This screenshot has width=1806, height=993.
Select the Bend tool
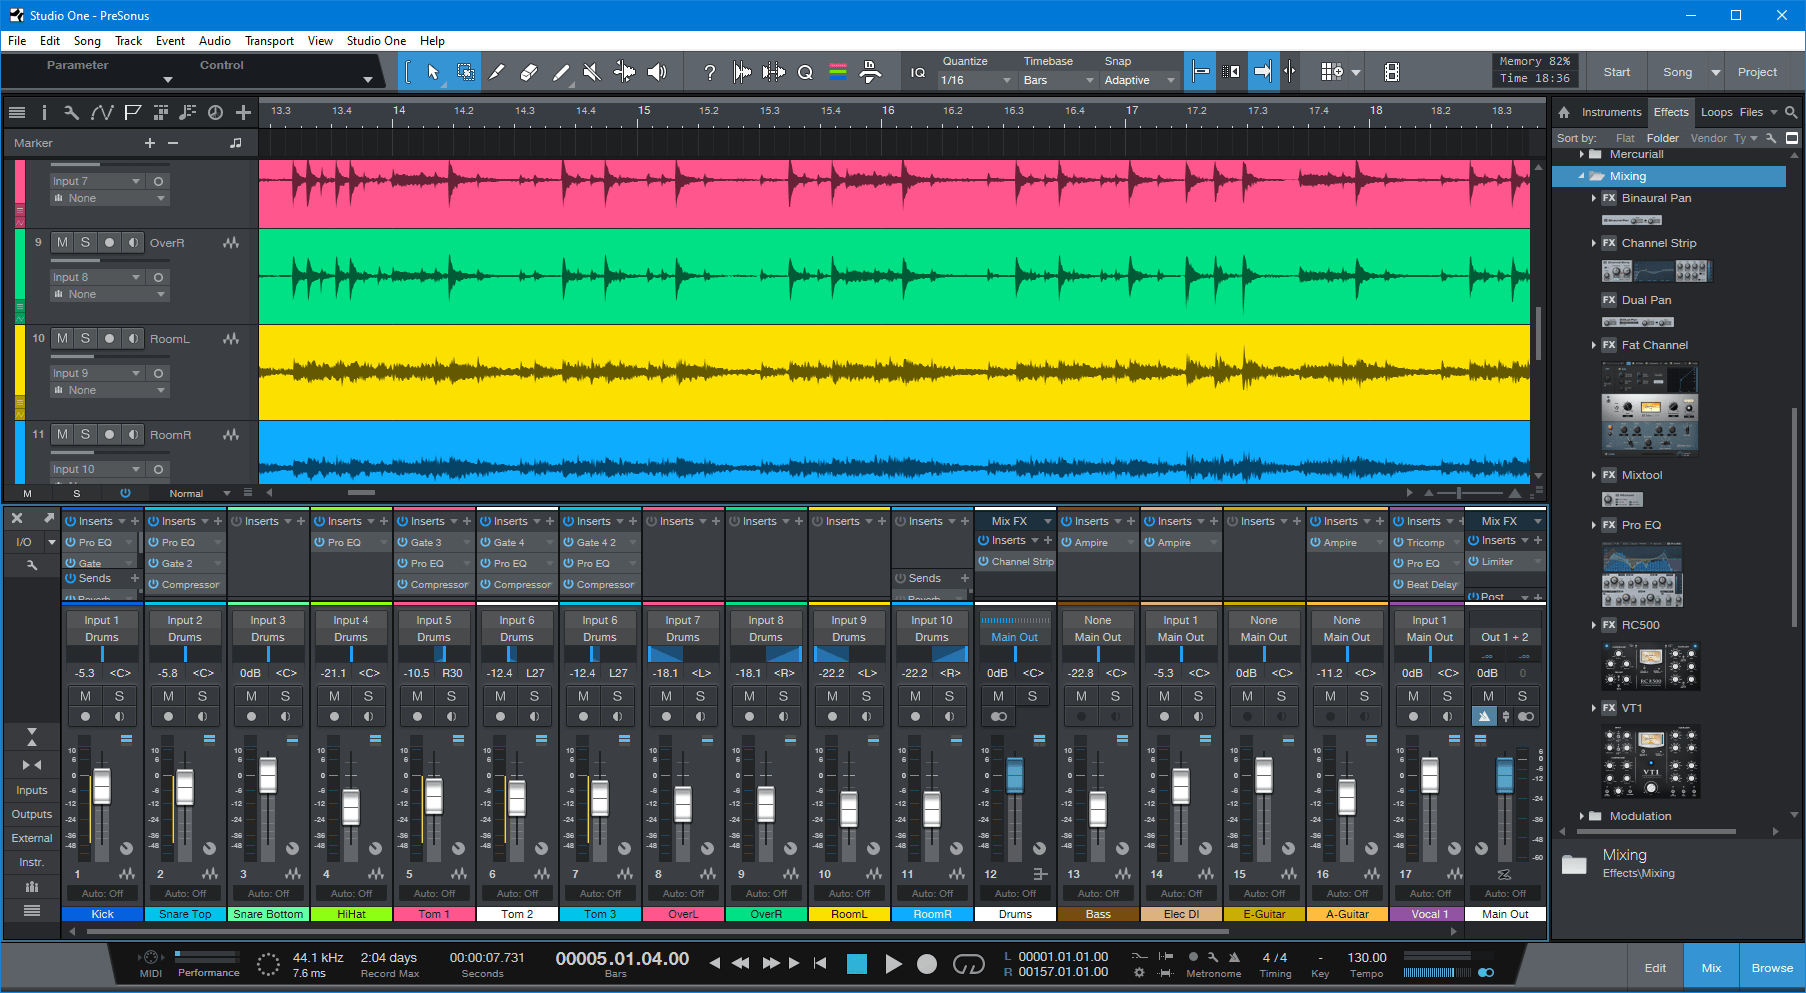624,72
